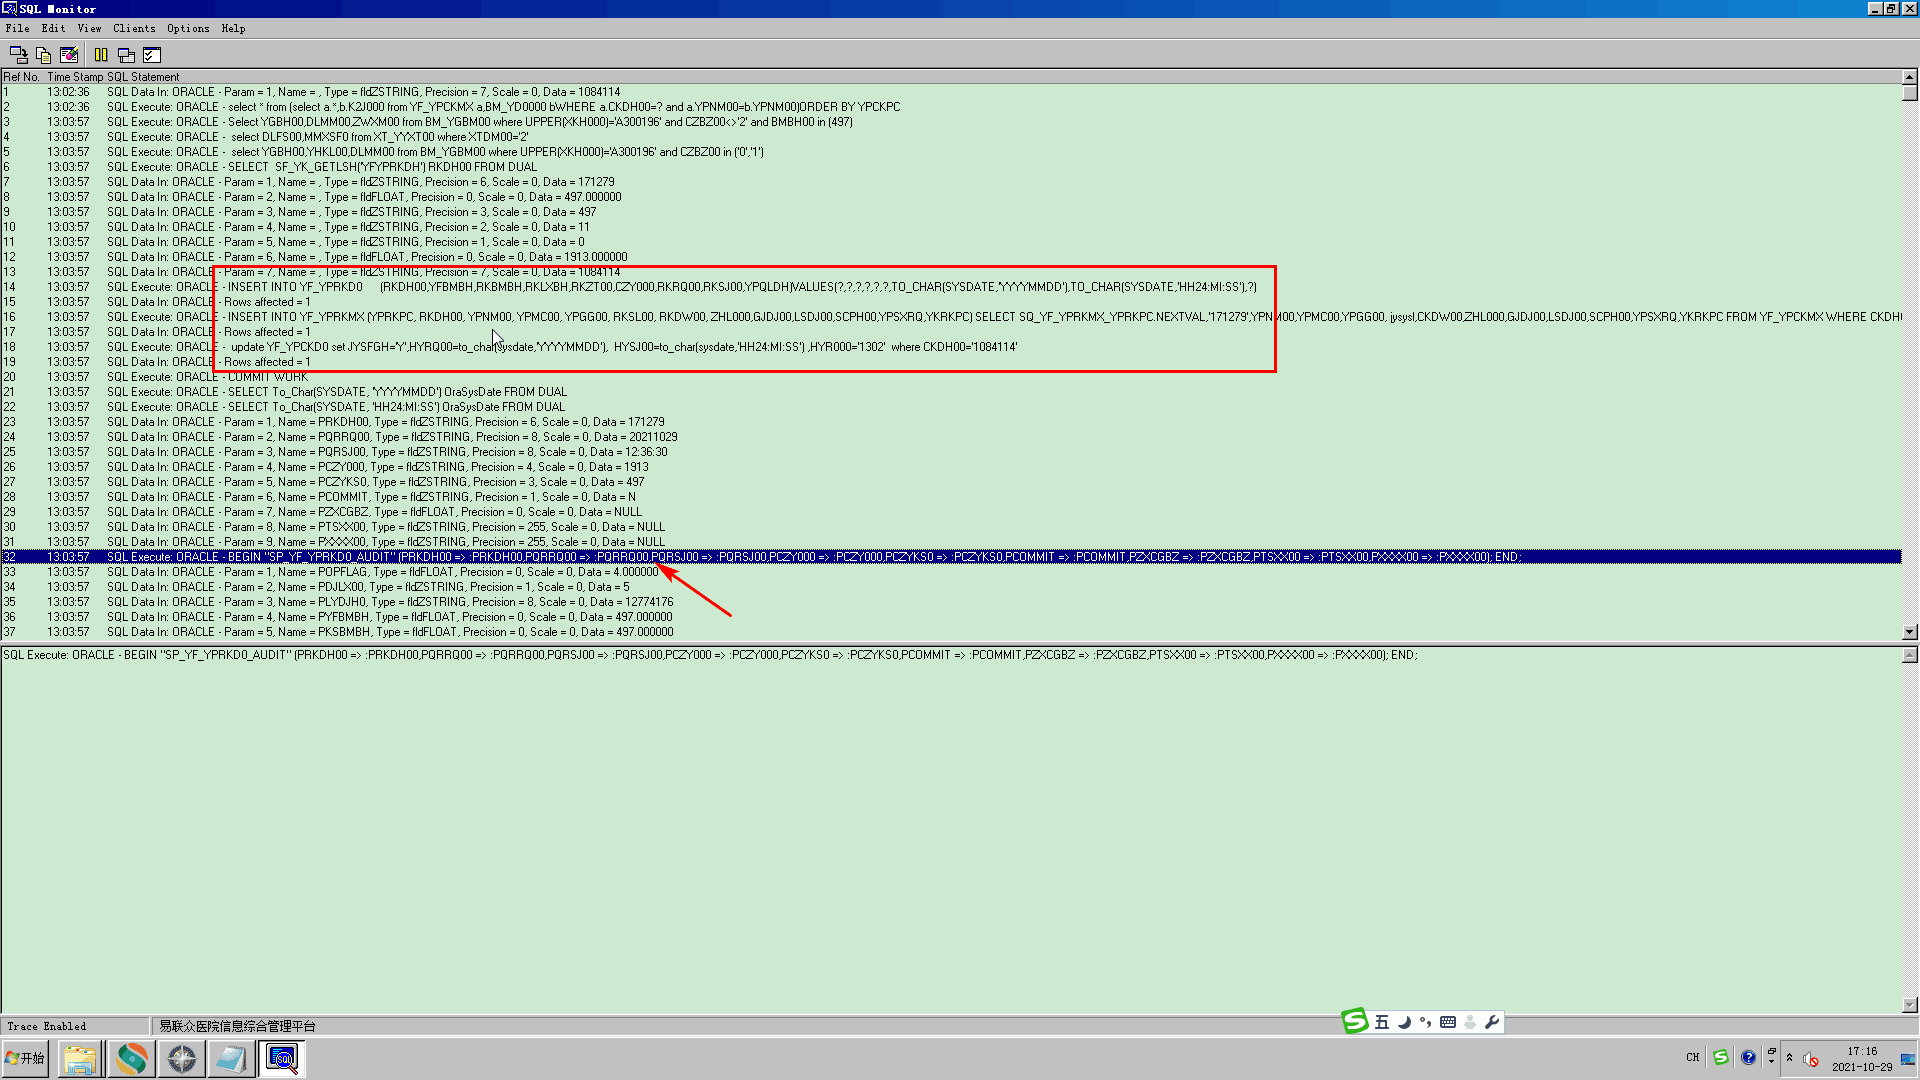Toggle the Wubi input mode character
The image size is (1920, 1080).
[x=1382, y=1022]
